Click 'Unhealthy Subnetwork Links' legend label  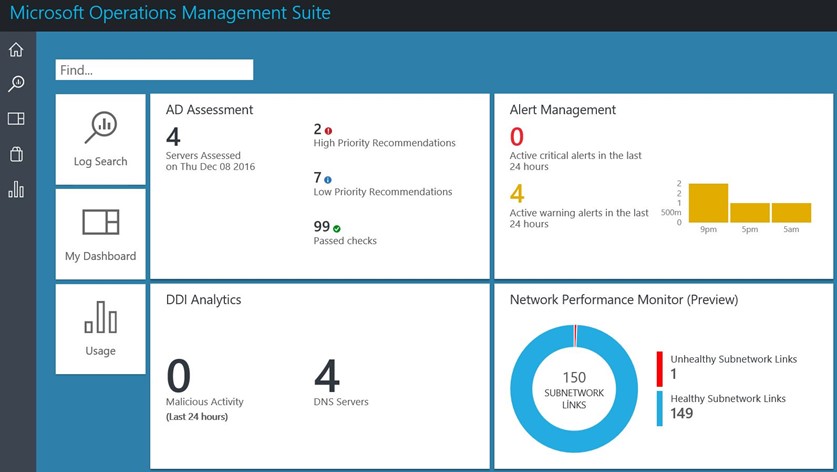(x=733, y=359)
